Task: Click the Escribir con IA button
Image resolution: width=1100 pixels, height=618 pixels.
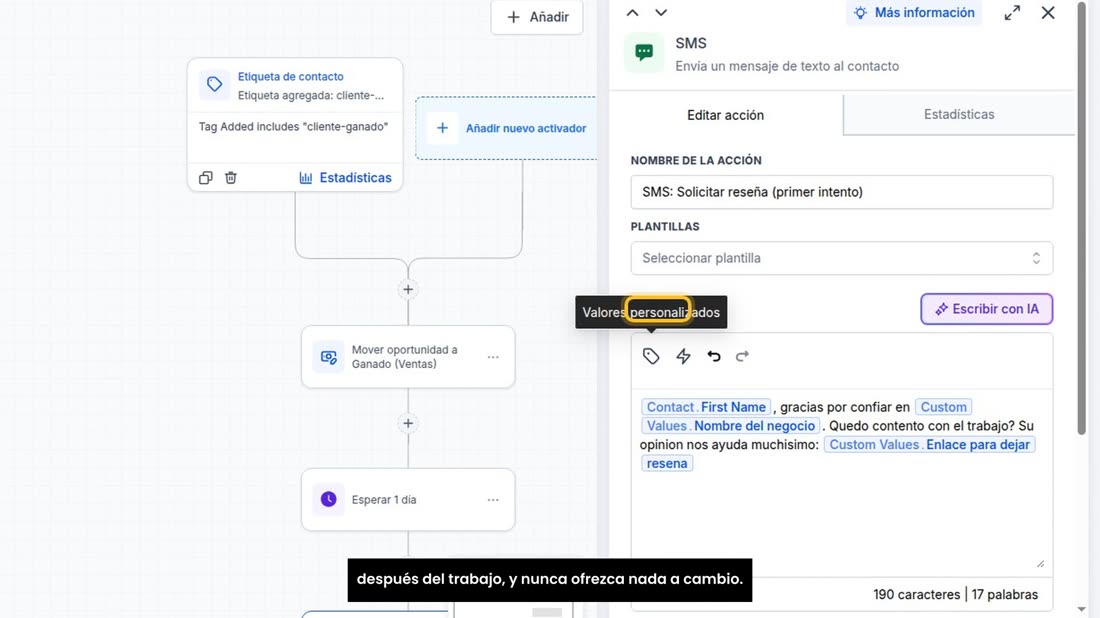Action: coord(986,309)
